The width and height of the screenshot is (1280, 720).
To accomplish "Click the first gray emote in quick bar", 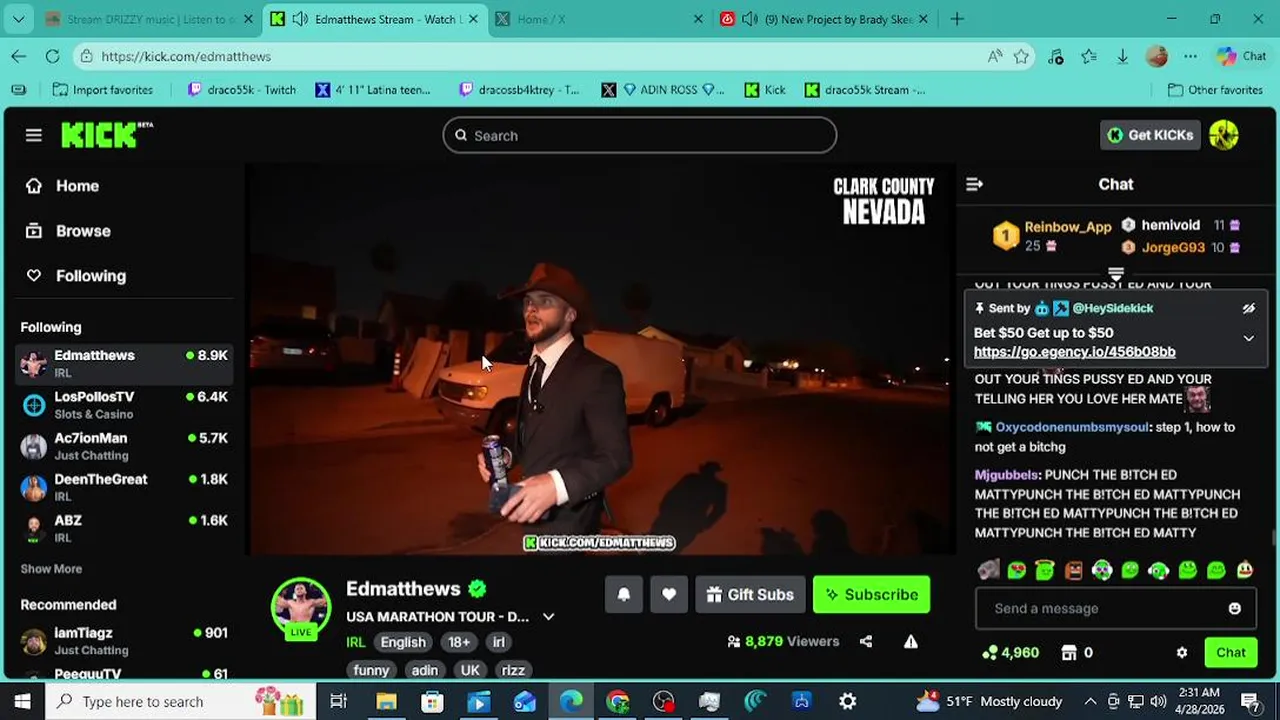I will pos(988,570).
